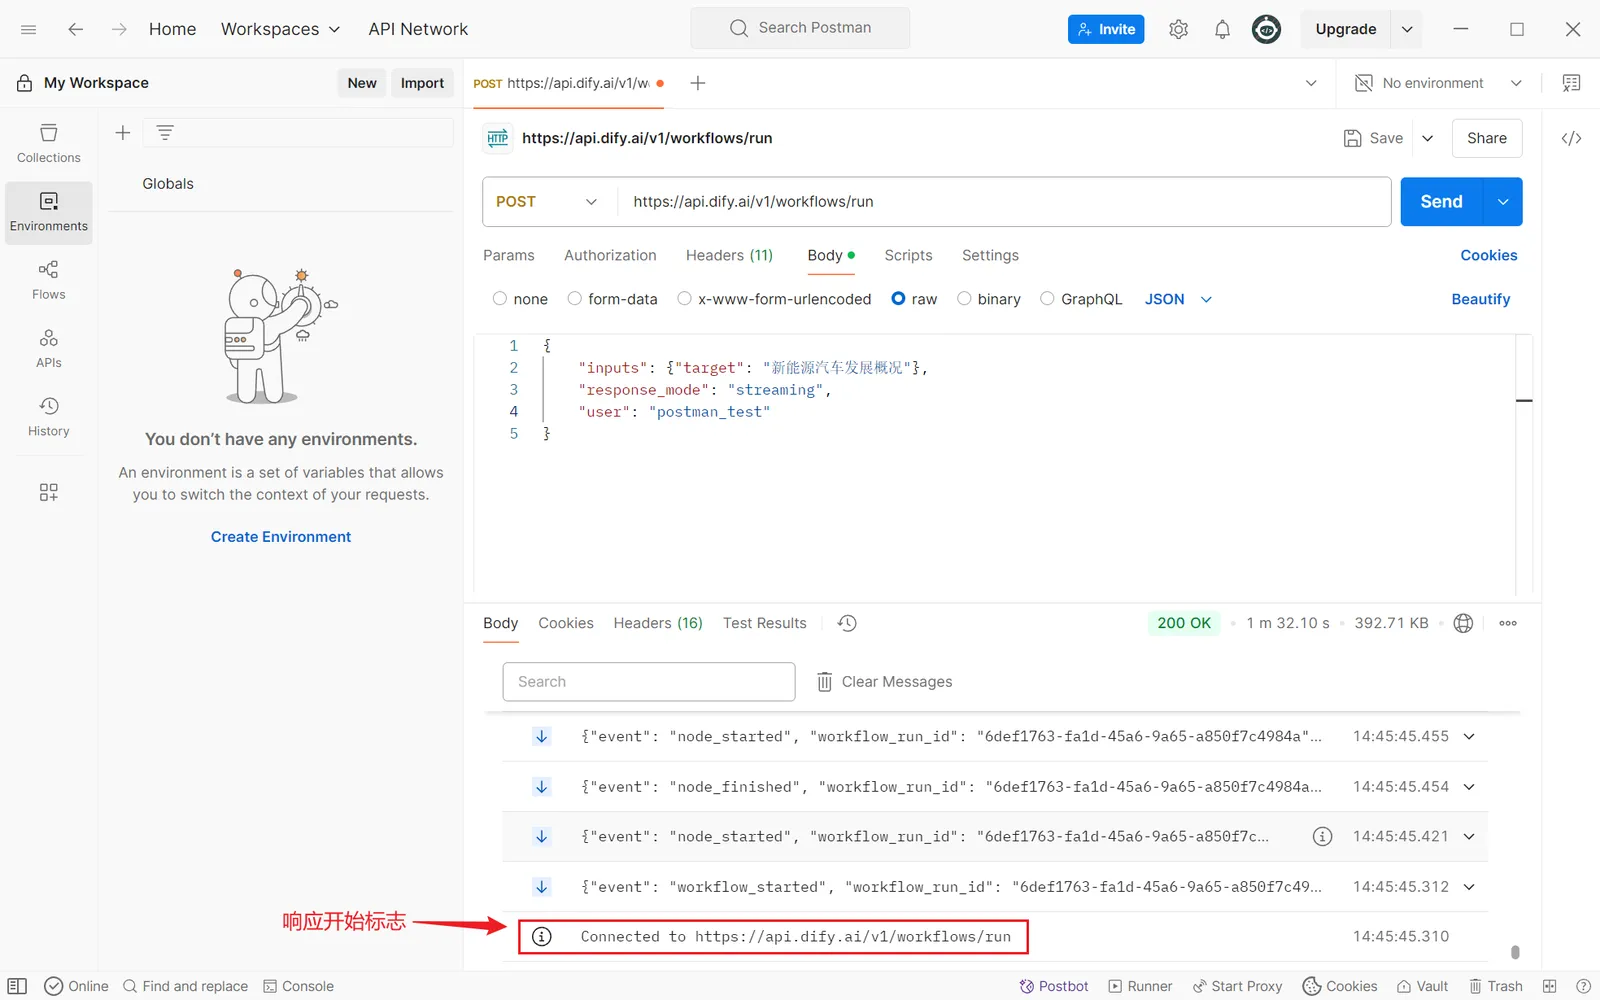Viewport: 1600px width, 1000px height.
Task: Open the settings gear icon
Action: coord(1178,29)
